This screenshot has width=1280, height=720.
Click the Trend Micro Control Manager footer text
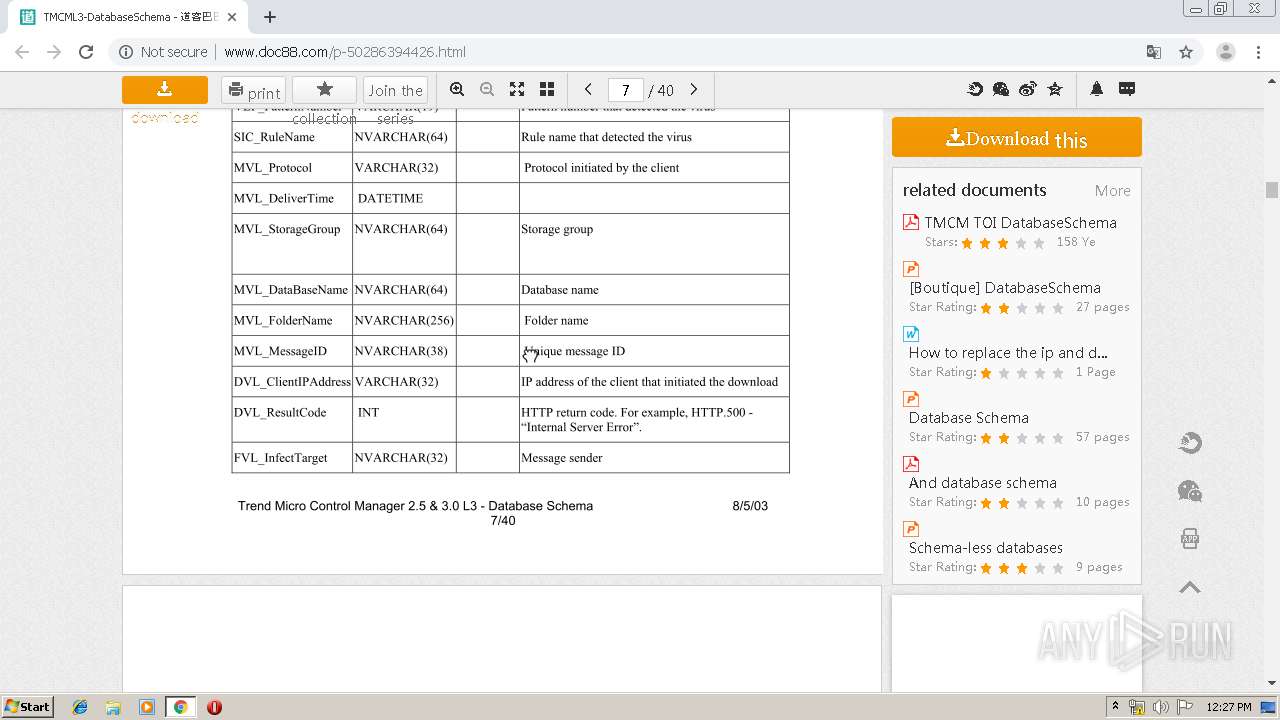tap(415, 506)
